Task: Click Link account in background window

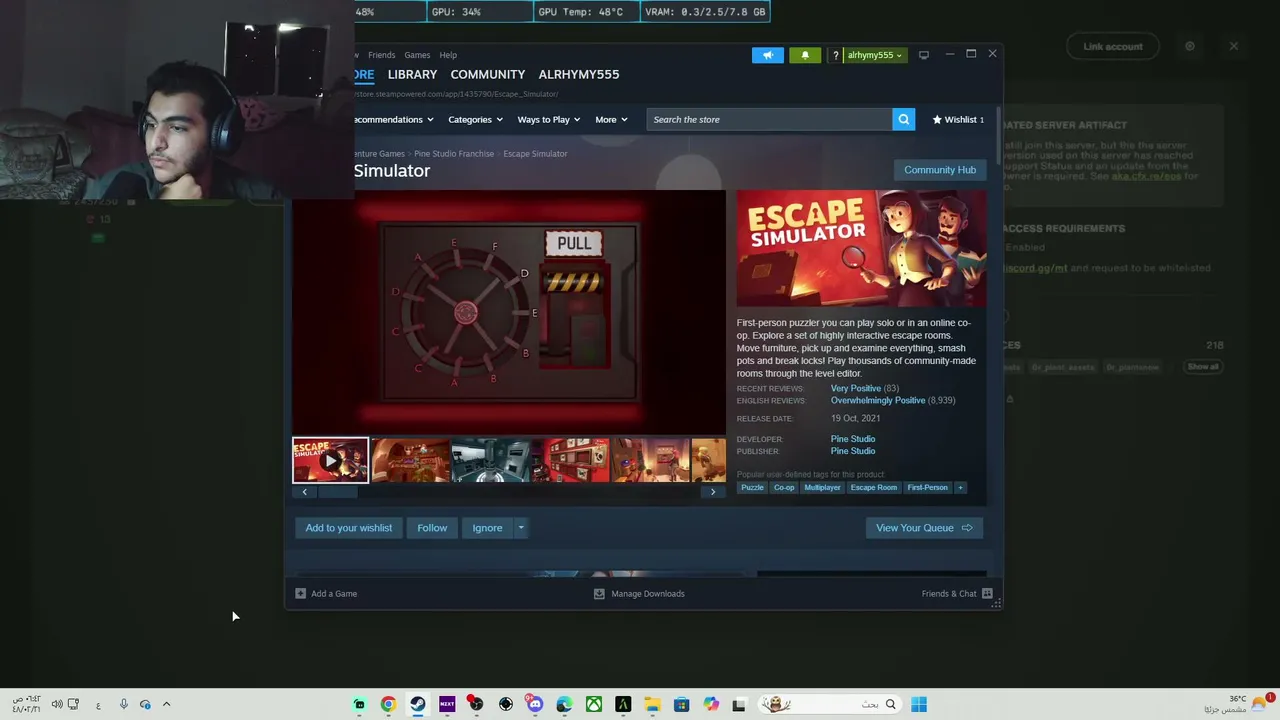Action: (1113, 46)
